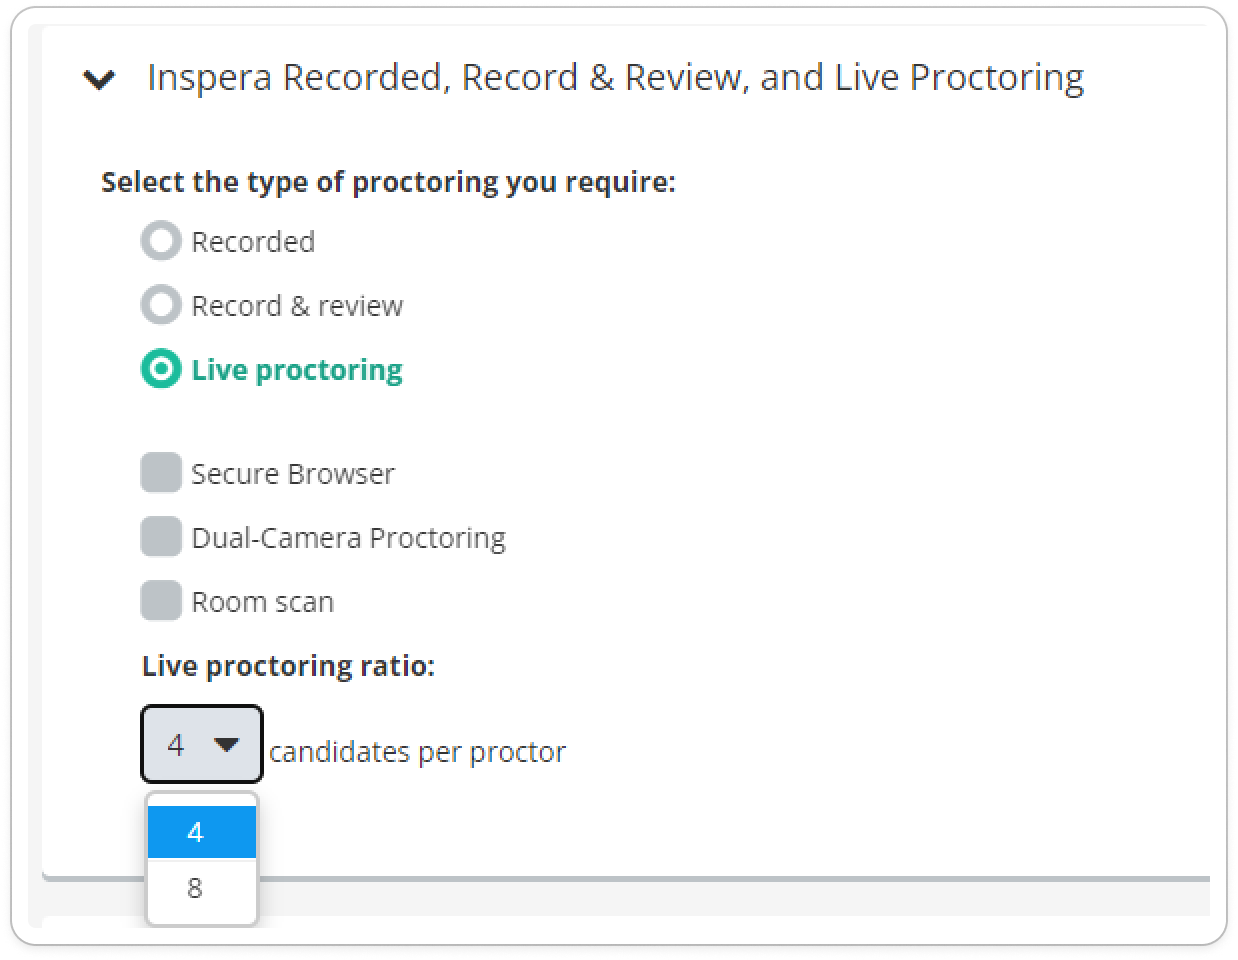1238x960 pixels.
Task: Click the Live proctoring ratio heading
Action: pyautogui.click(x=288, y=666)
